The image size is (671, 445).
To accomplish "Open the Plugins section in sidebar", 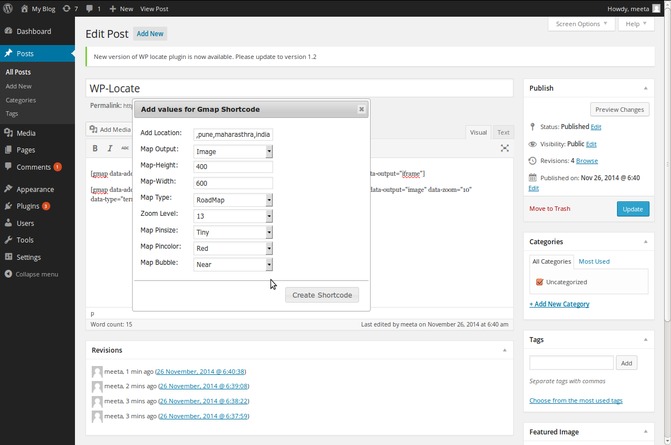I will [x=28, y=205].
